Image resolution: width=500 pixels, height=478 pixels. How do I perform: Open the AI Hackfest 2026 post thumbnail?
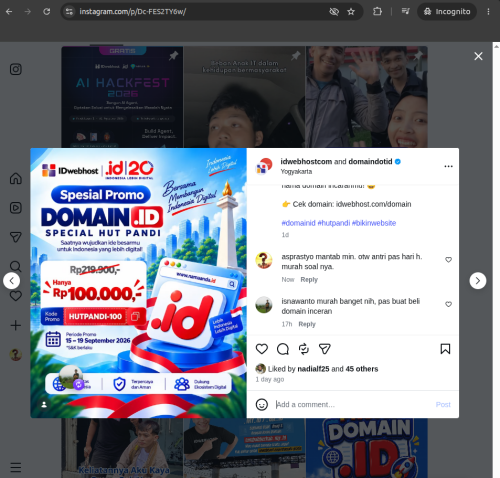point(122,97)
